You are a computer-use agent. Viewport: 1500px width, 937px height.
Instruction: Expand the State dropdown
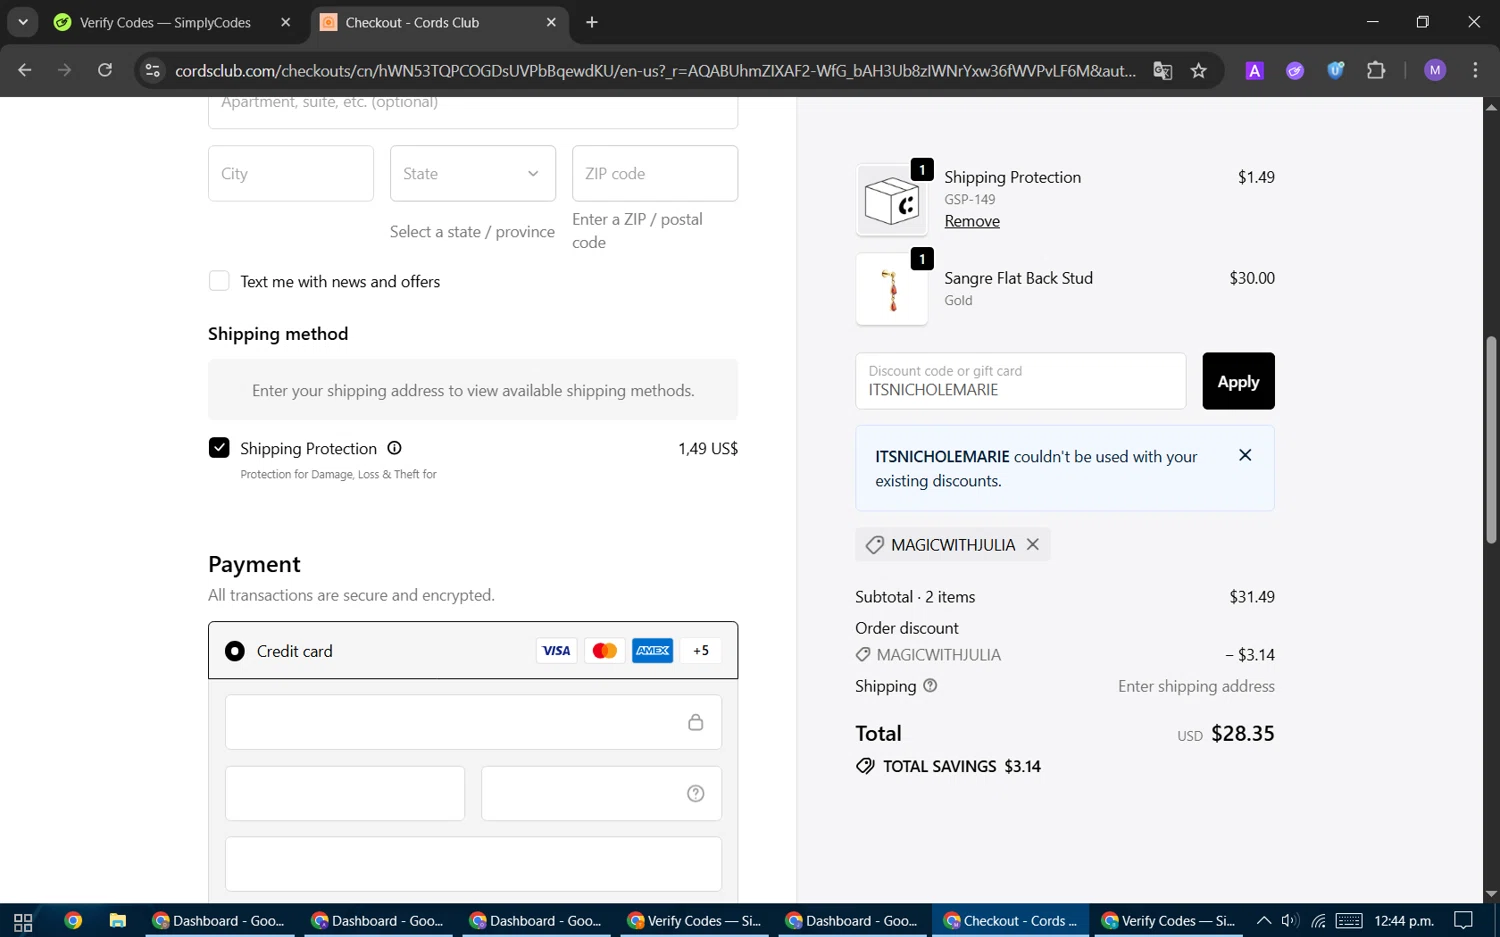tap(473, 173)
